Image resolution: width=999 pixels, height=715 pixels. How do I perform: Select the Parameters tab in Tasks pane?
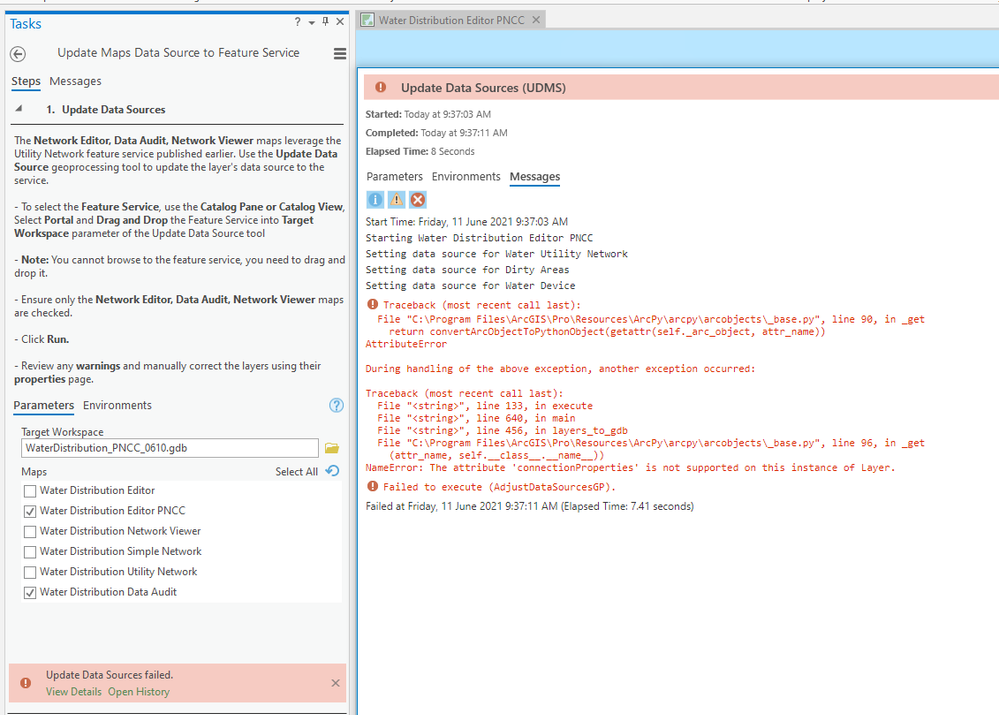[43, 405]
